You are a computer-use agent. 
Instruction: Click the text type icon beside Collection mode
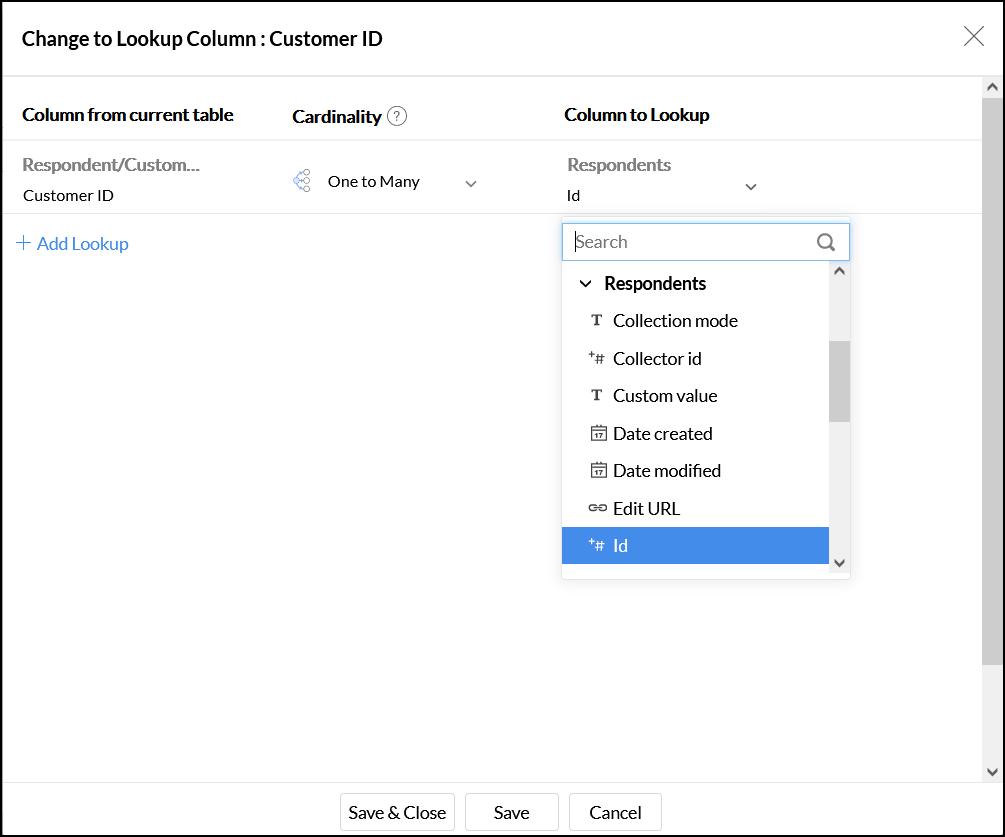tap(597, 321)
